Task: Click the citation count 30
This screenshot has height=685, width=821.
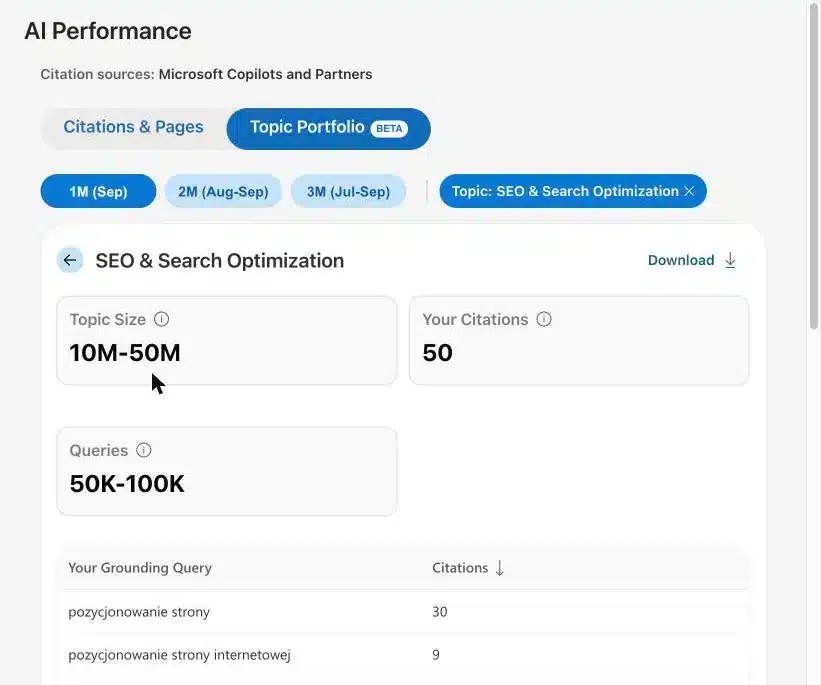Action: pos(440,612)
